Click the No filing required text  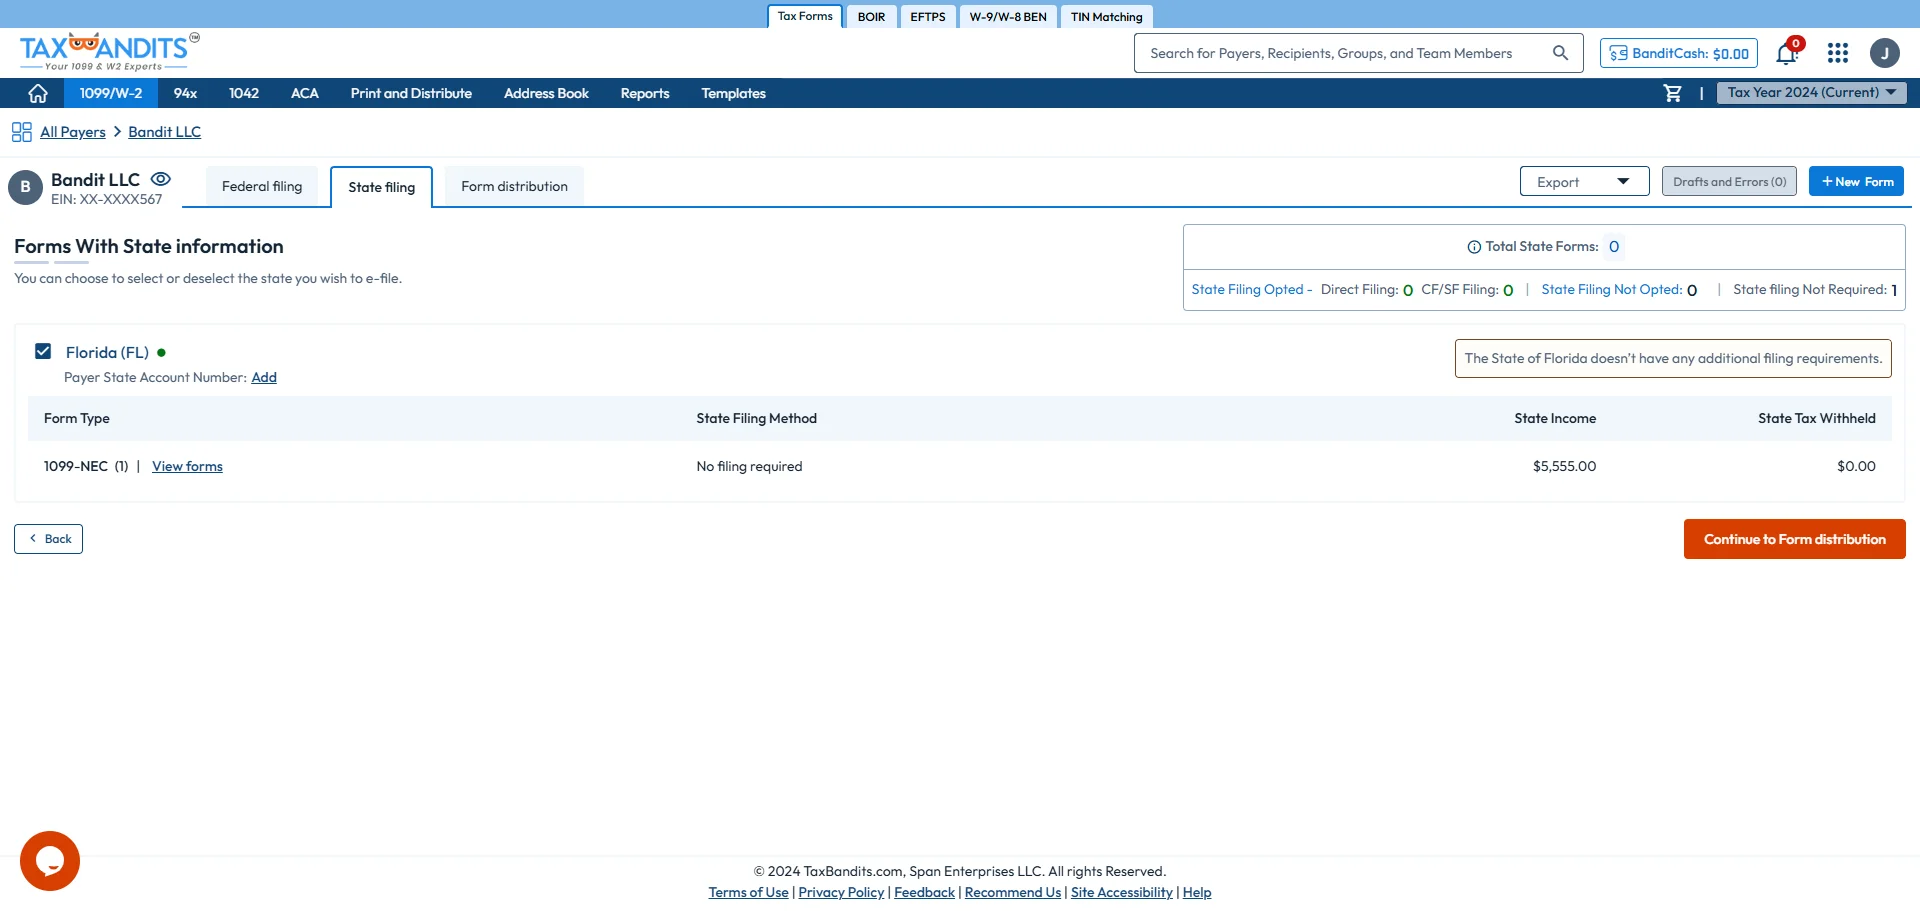[x=749, y=466]
